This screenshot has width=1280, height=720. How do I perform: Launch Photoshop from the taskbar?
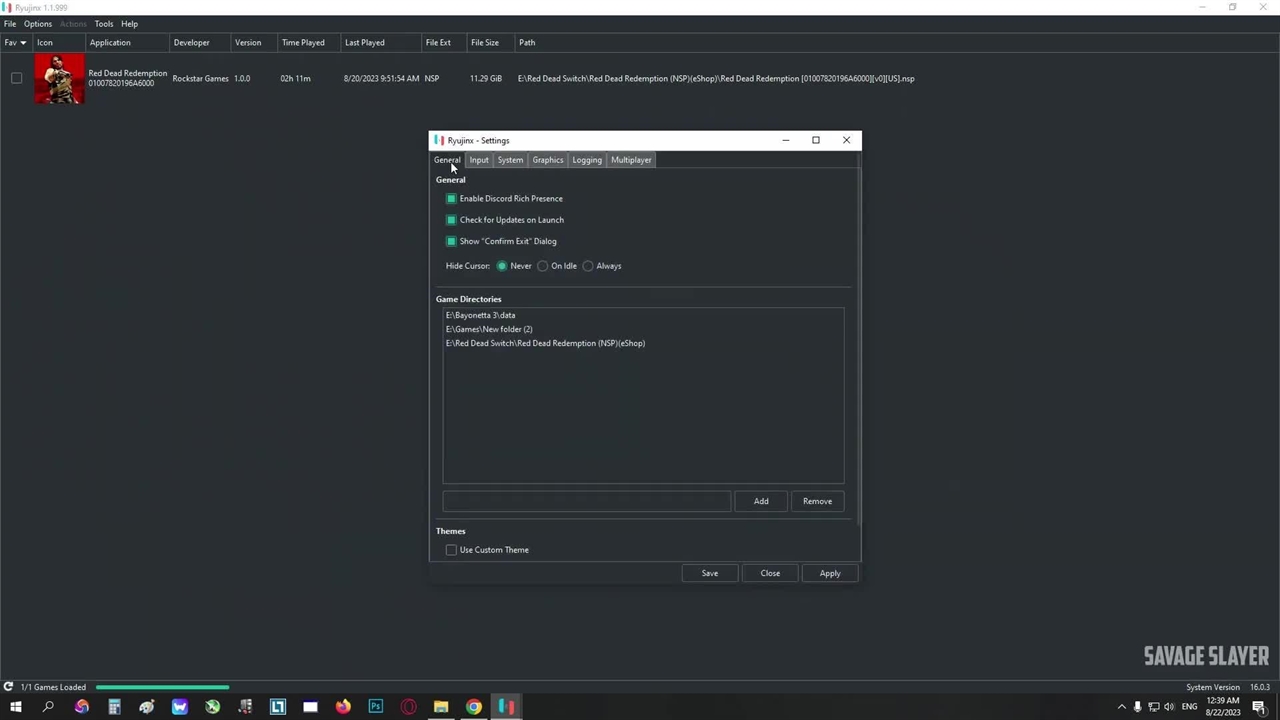[376, 707]
